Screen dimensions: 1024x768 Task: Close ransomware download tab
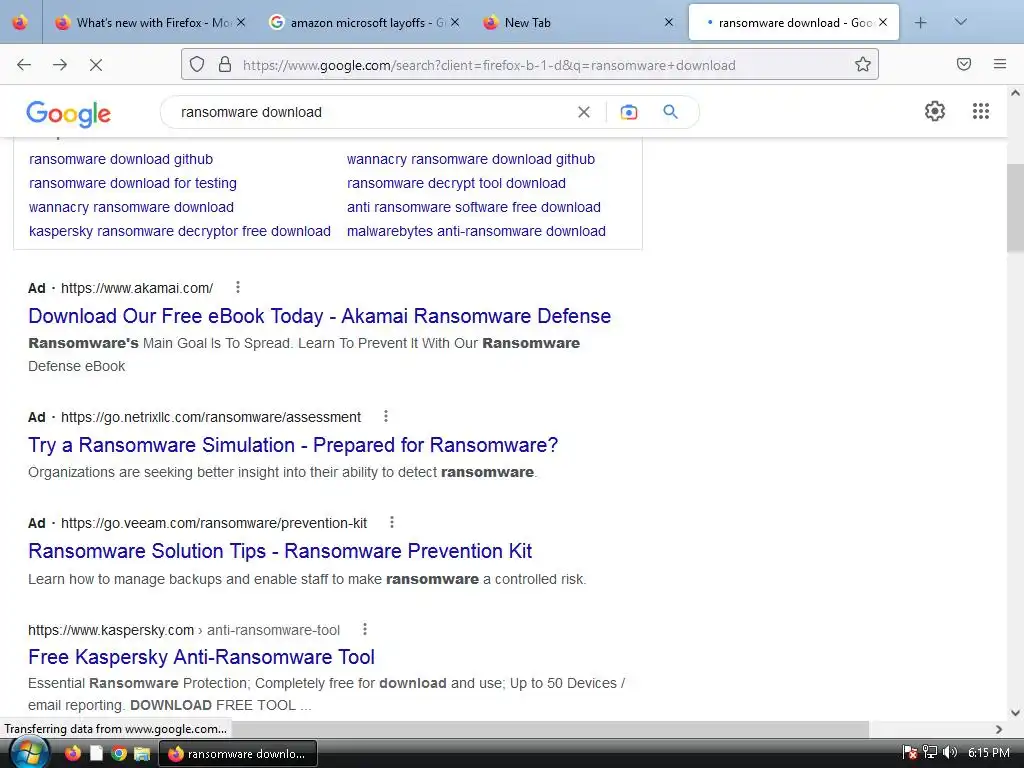coord(883,22)
